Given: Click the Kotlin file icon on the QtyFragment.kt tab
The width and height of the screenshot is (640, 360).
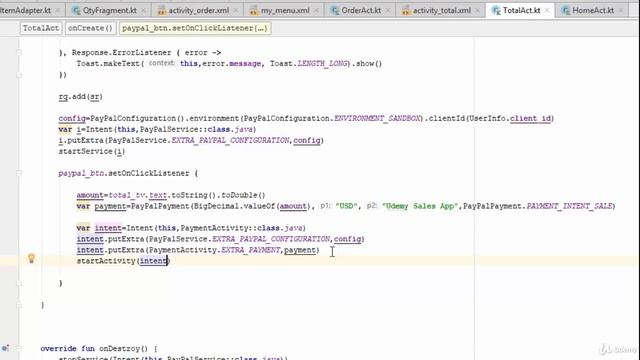Looking at the screenshot, I should coord(76,11).
